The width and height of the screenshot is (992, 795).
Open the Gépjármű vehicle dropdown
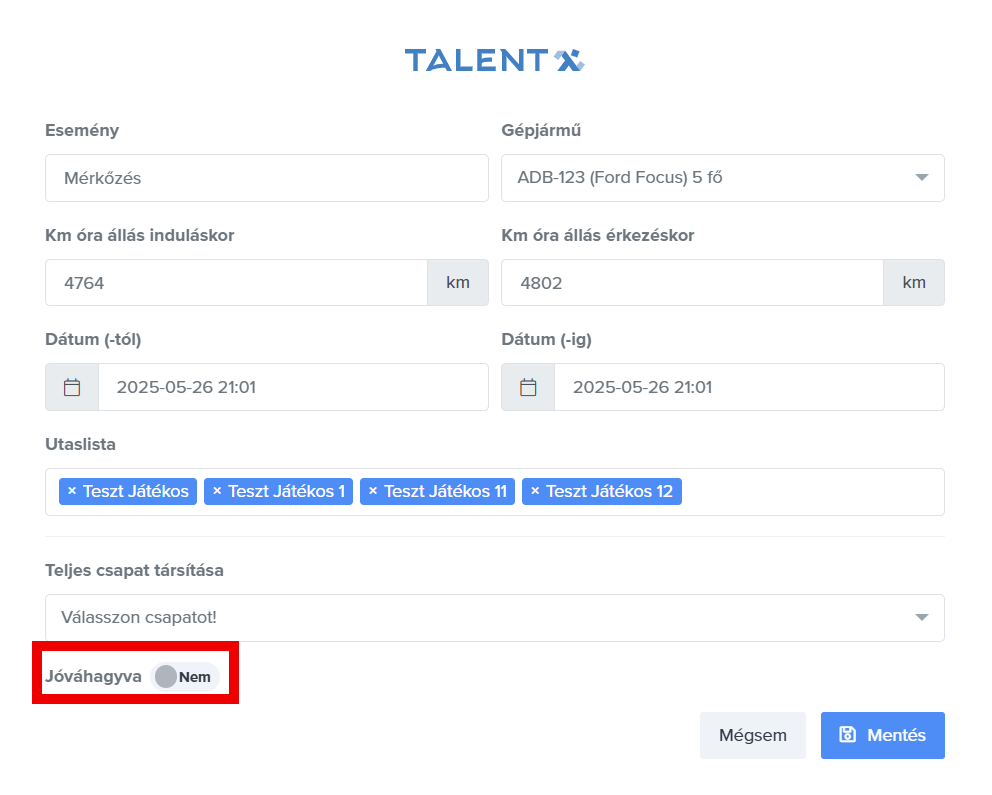(722, 178)
